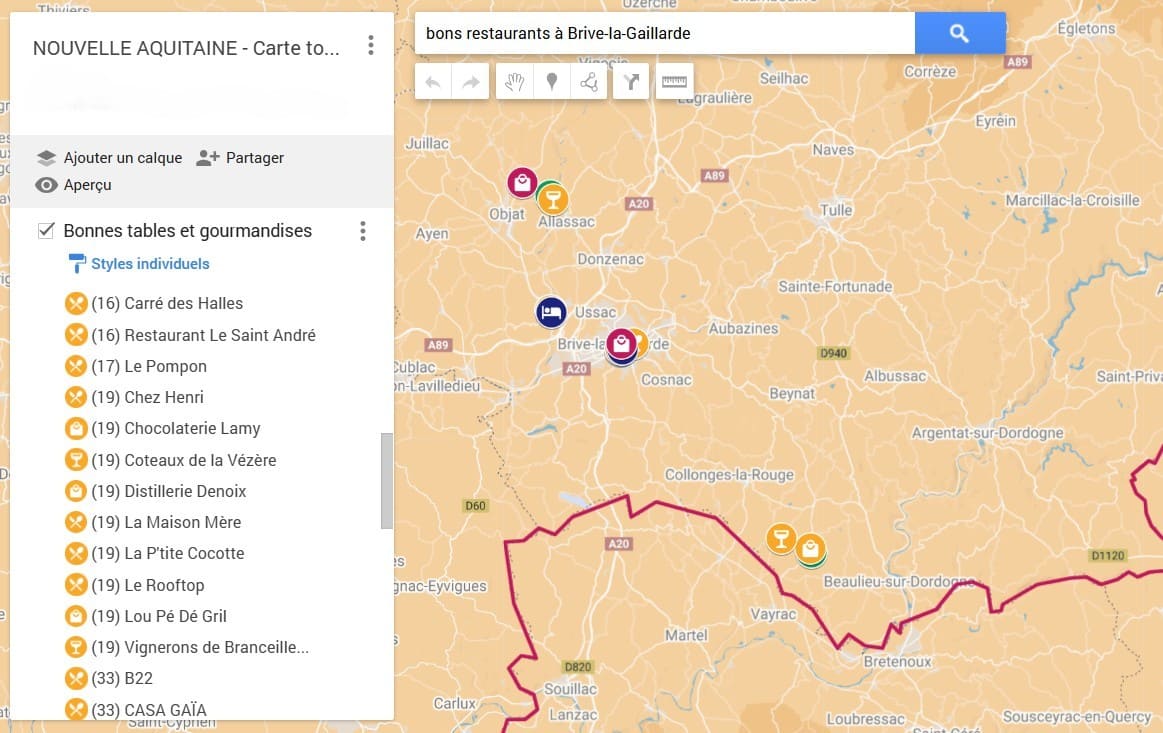Open the add directions tool
Screen dimensions: 1163x733
(x=631, y=81)
